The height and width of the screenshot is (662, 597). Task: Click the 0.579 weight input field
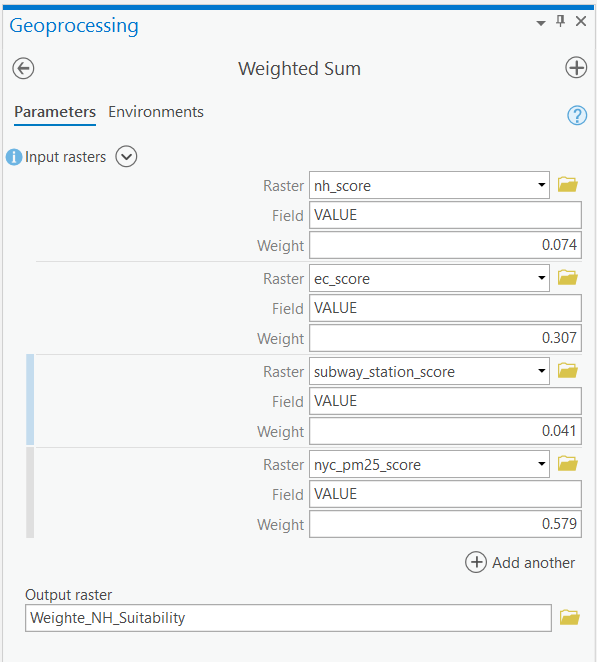[x=445, y=524]
